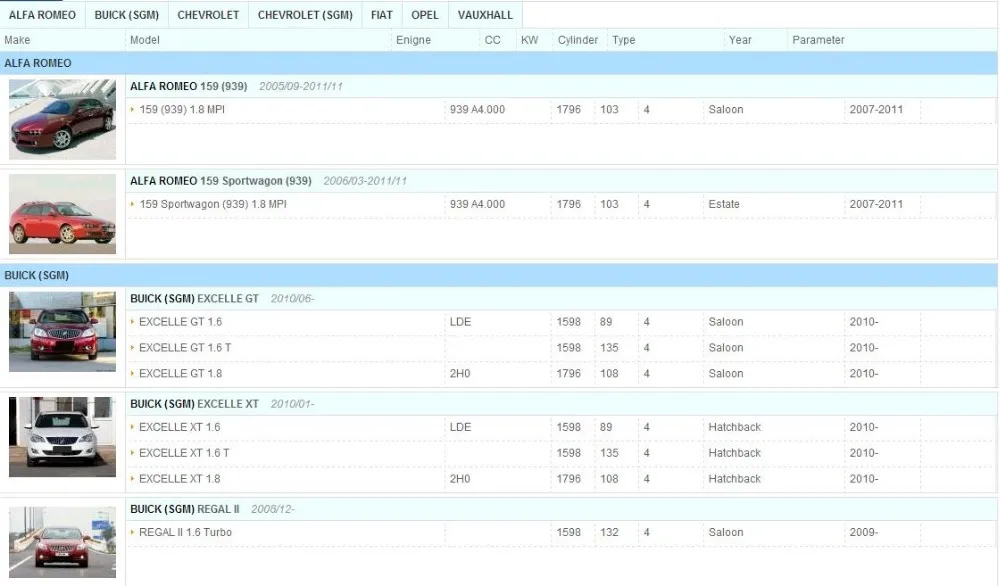Open EXCELLE XT 1.6 T model
The image size is (1000, 586).
pos(184,453)
